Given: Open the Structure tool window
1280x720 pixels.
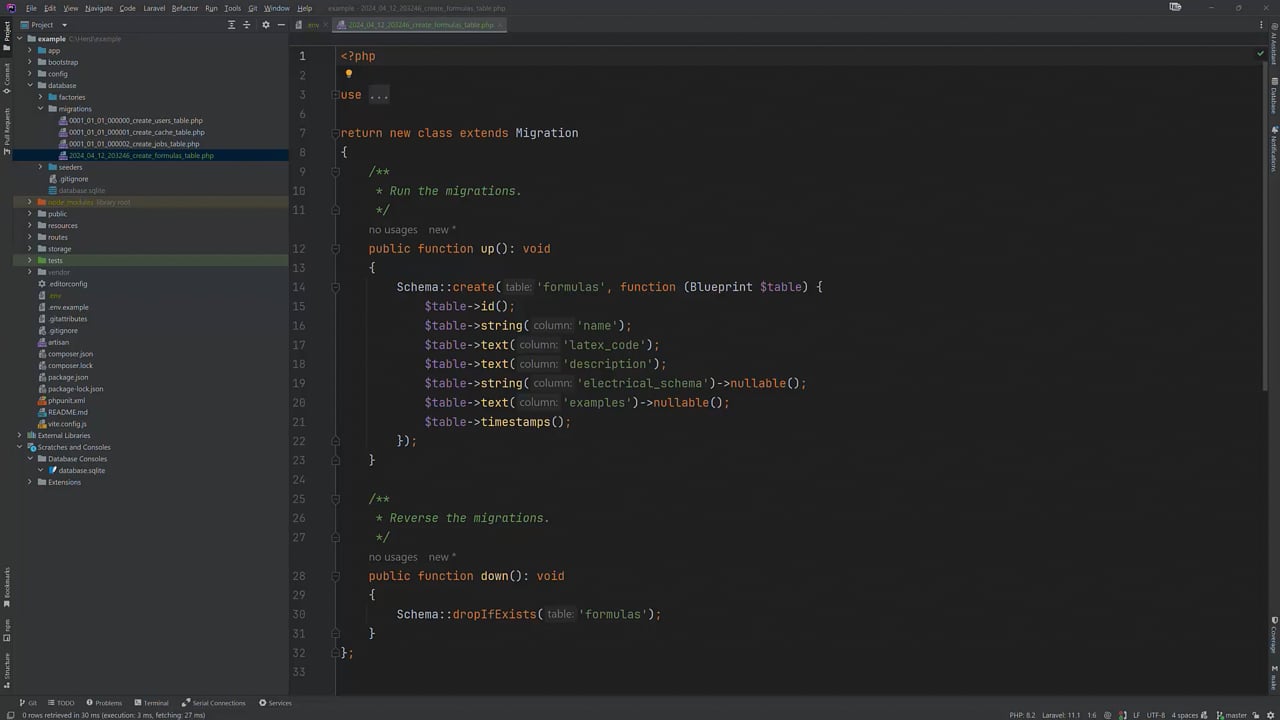Looking at the screenshot, I should [6, 669].
